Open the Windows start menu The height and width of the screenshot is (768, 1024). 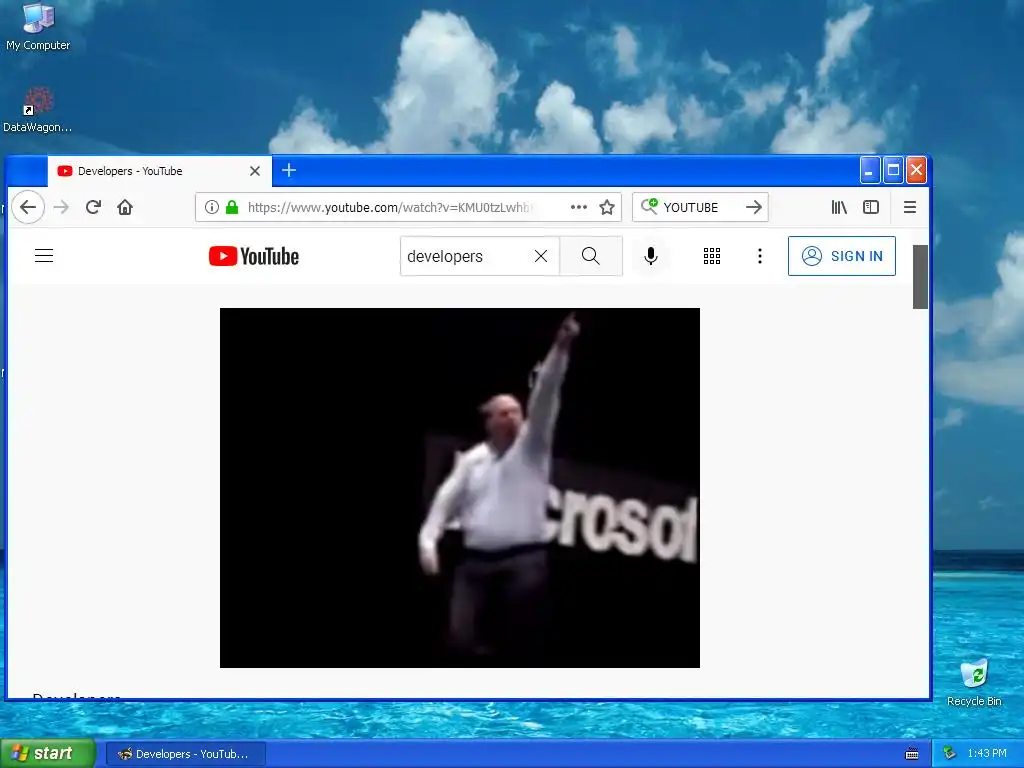(x=47, y=754)
